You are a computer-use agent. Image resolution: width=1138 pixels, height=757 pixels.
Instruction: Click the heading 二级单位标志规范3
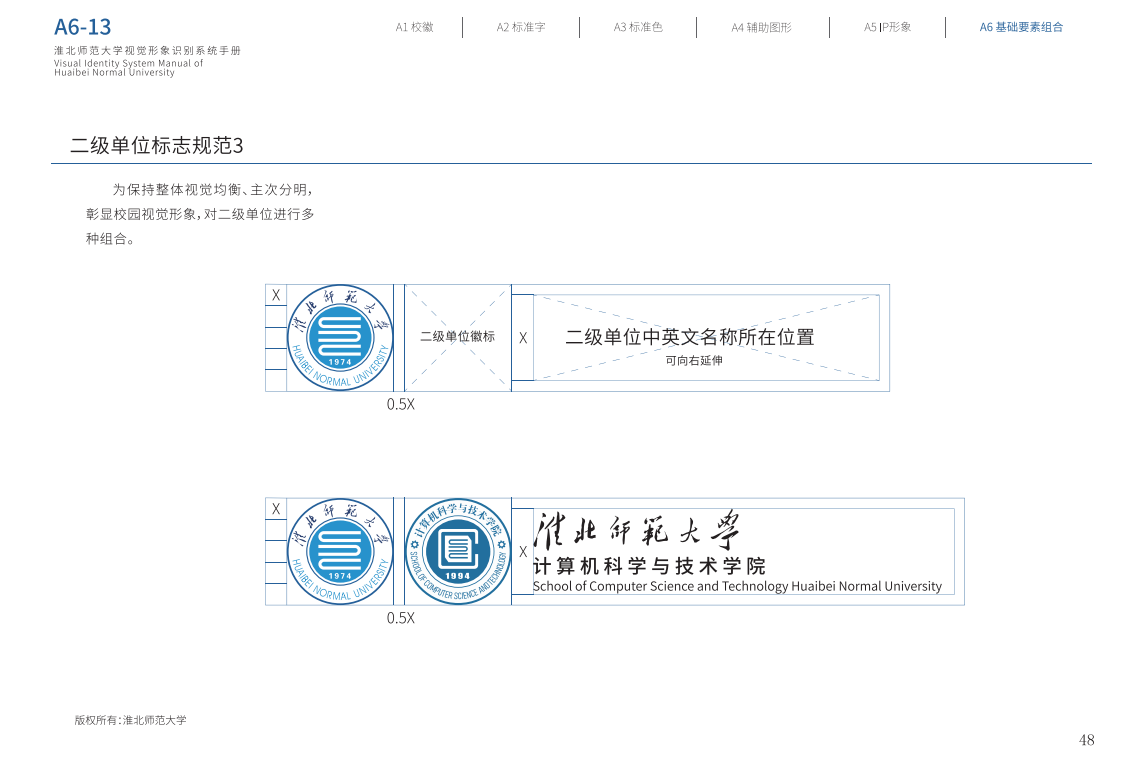[x=157, y=145]
